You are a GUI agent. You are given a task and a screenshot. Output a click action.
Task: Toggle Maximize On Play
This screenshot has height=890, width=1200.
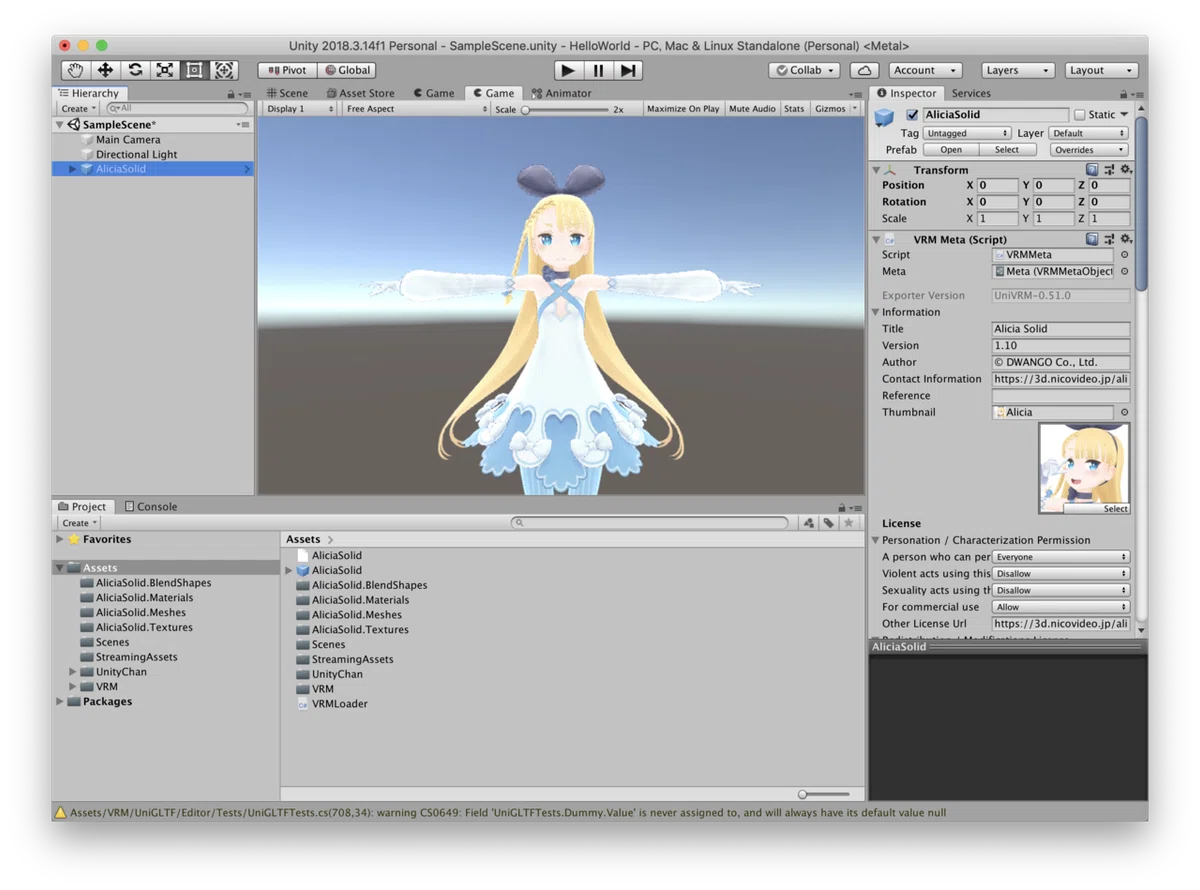click(683, 109)
